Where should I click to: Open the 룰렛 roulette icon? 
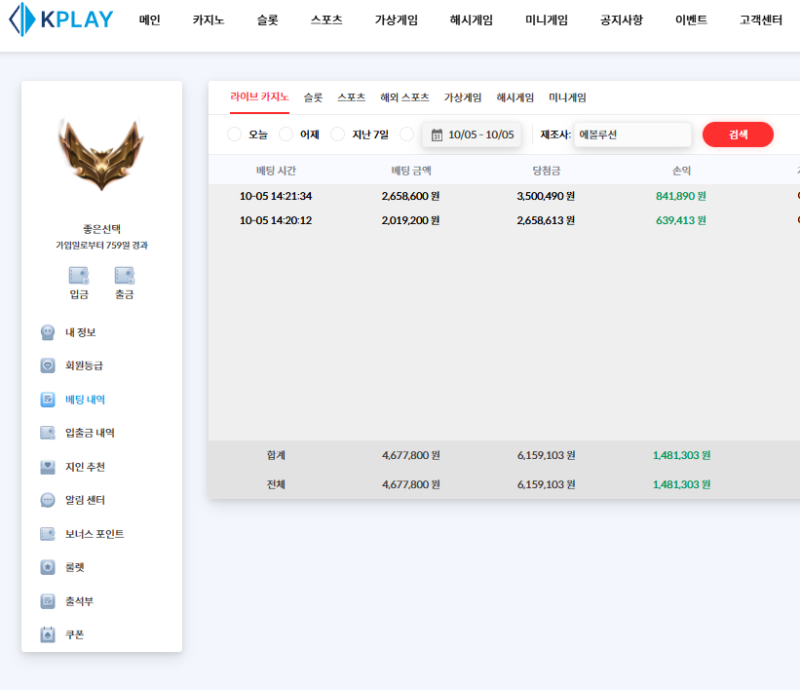tap(47, 567)
